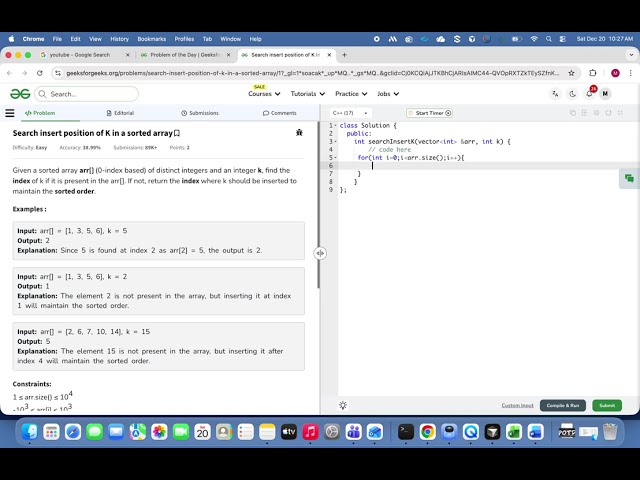The height and width of the screenshot is (480, 640).
Task: Click the green Submit button
Action: pos(606,405)
